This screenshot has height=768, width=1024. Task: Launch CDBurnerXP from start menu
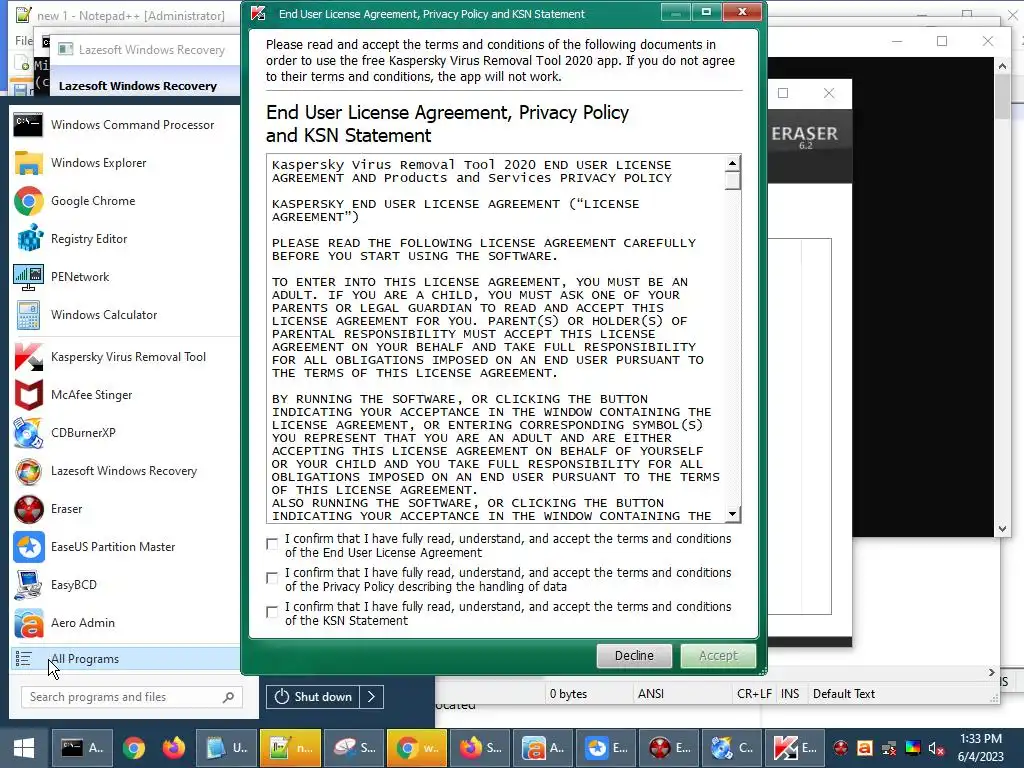pos(125,432)
